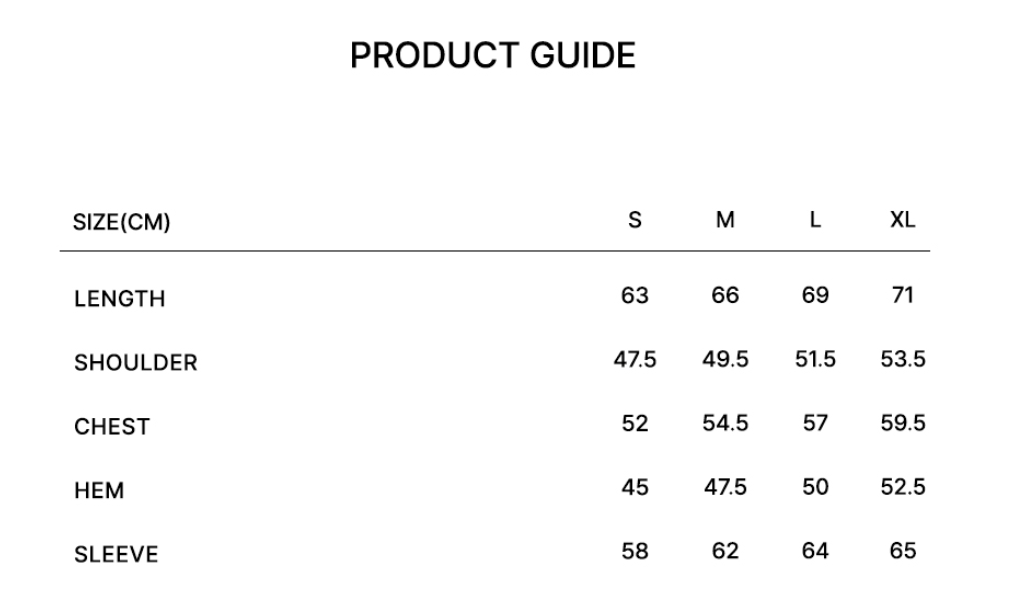
Task: Click the SLEEVE row label
Action: pyautogui.click(x=116, y=555)
